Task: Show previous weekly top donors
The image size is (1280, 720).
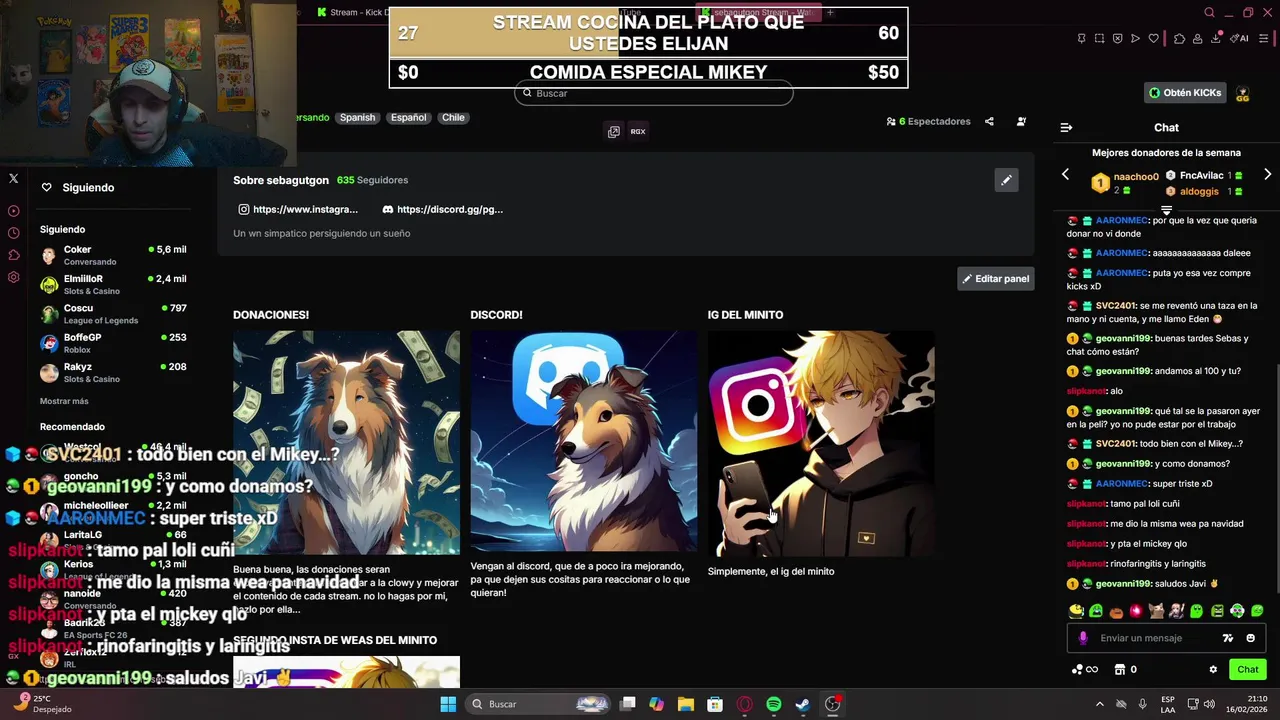Action: 1065,175
